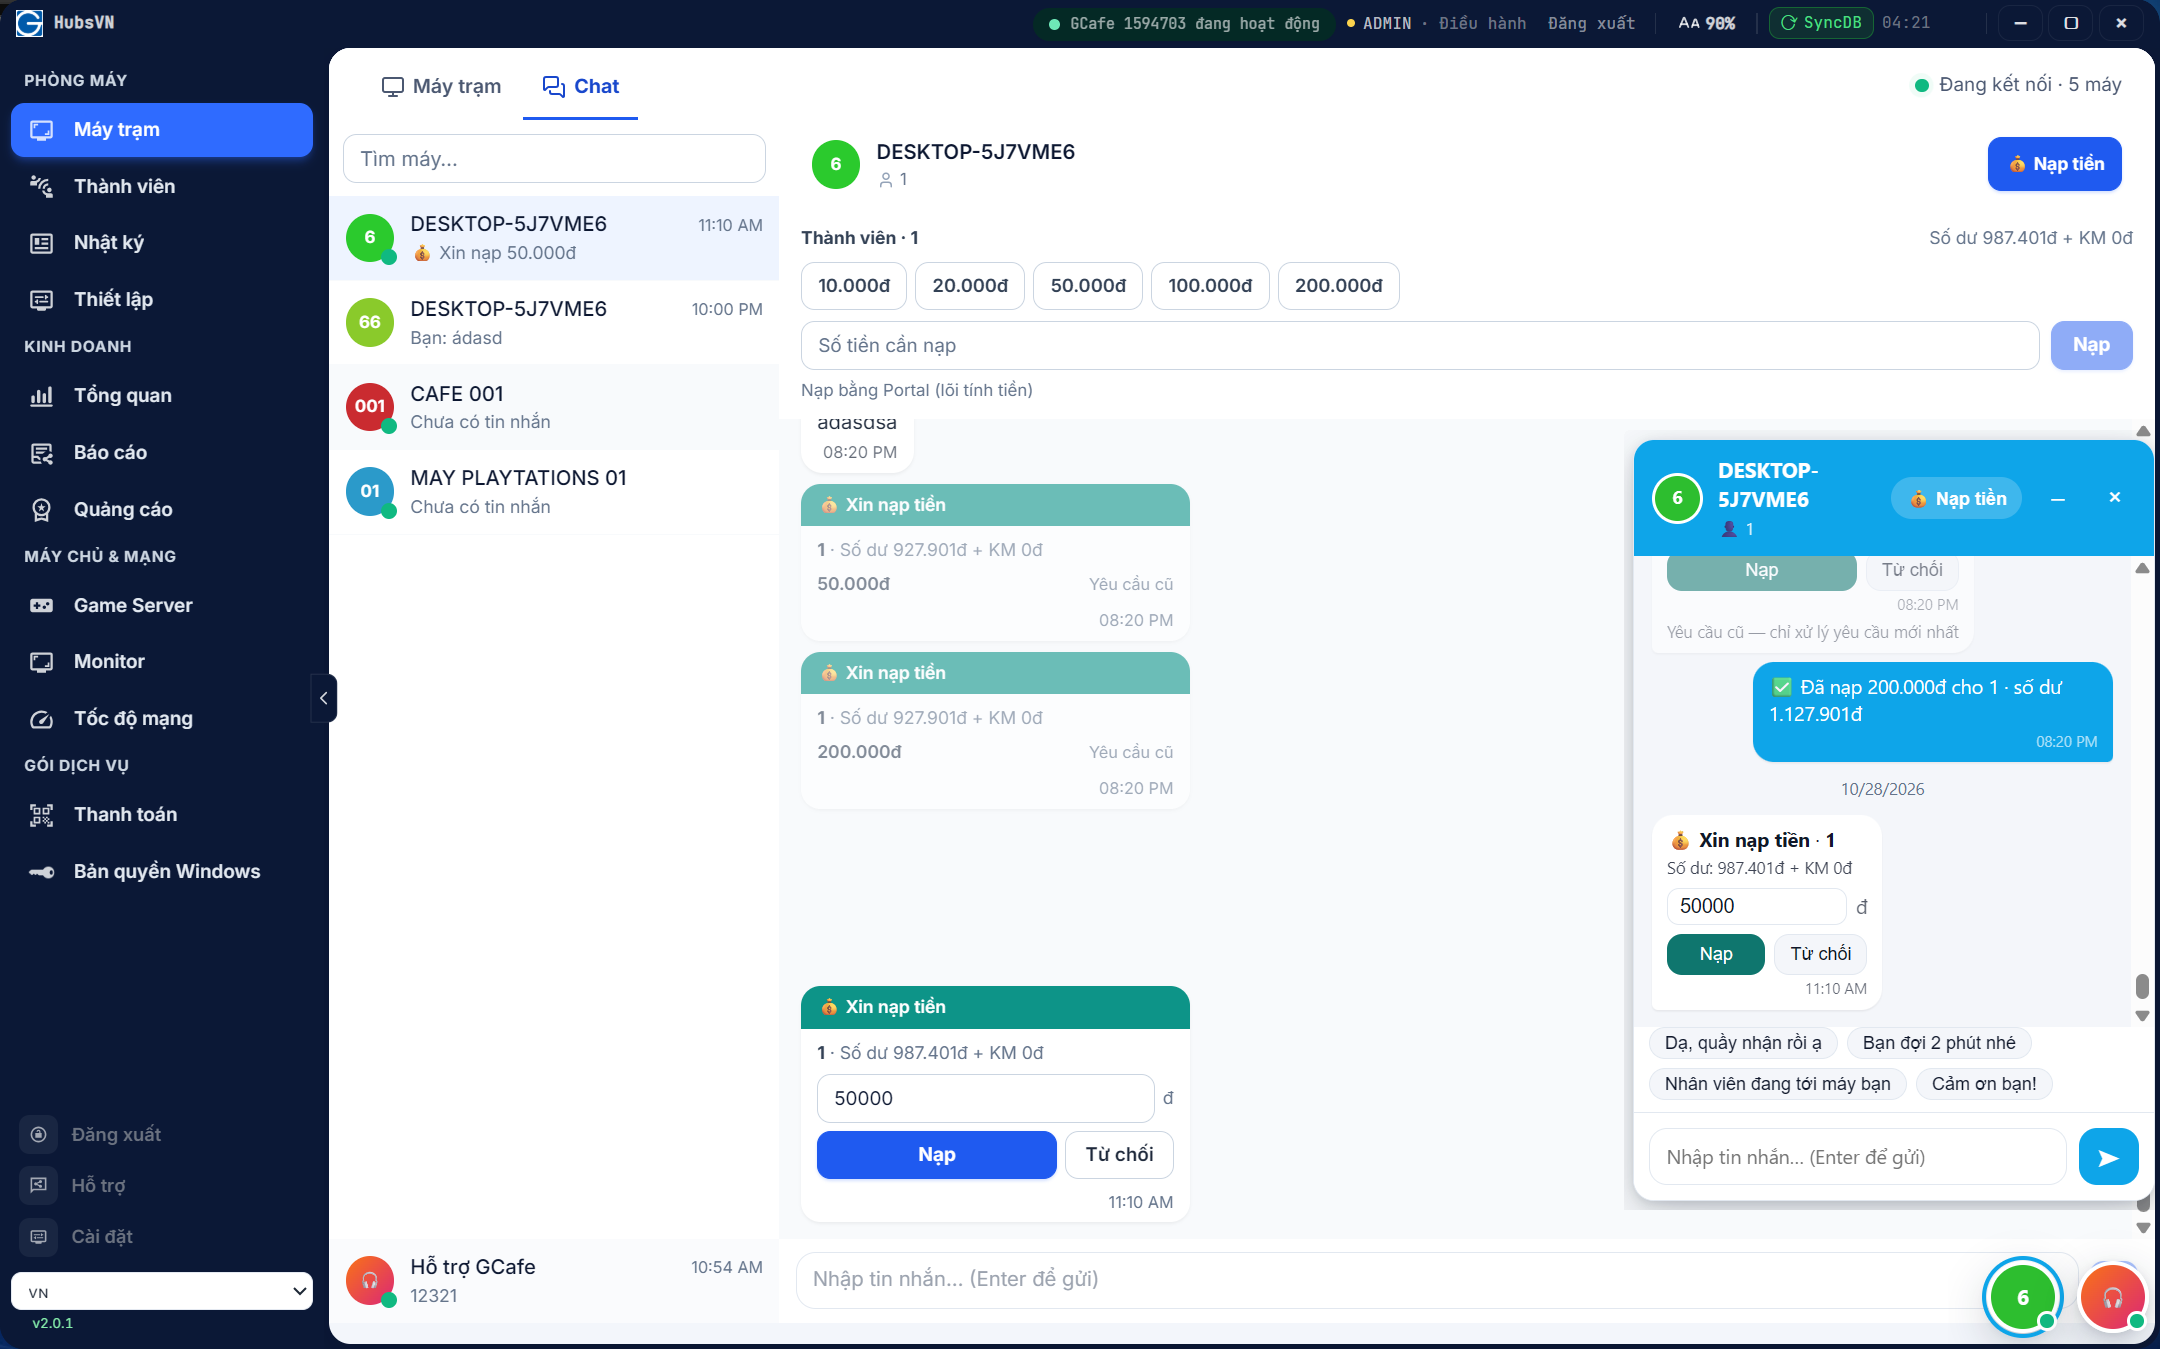Open Tổng quan overview dashboard
Screen dimensions: 2160x1349
pyautogui.click(x=161, y=395)
